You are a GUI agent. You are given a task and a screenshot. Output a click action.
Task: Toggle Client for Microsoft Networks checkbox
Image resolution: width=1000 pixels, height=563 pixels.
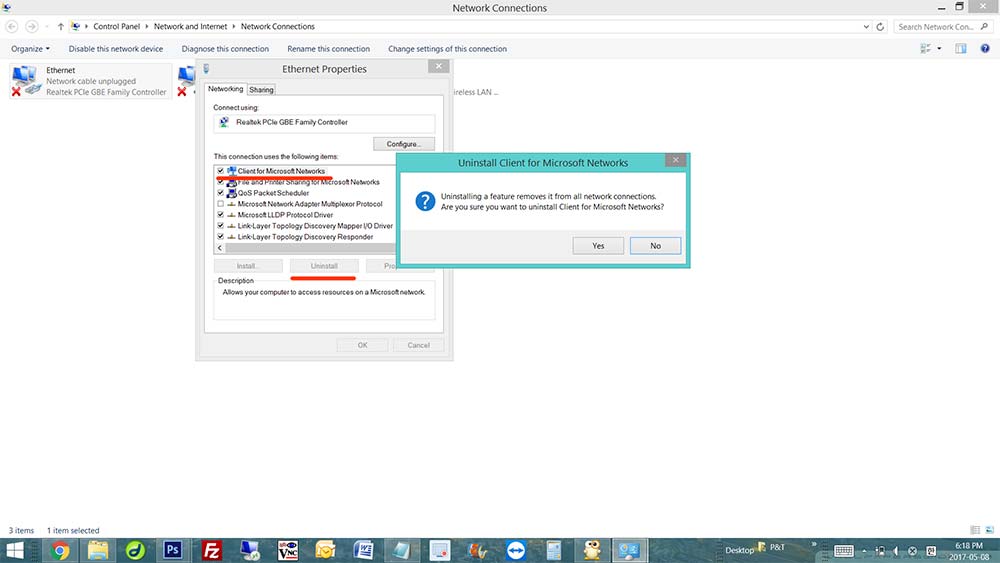(x=221, y=171)
